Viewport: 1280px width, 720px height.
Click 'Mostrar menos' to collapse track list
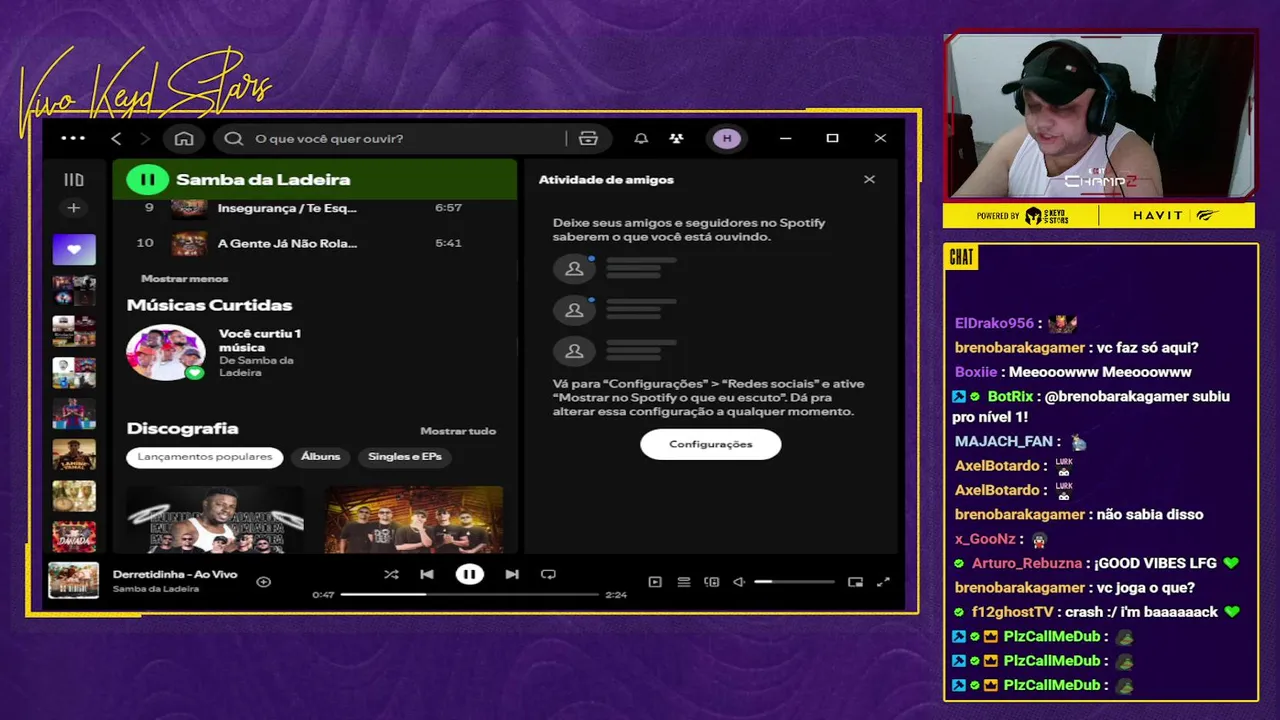tap(185, 279)
